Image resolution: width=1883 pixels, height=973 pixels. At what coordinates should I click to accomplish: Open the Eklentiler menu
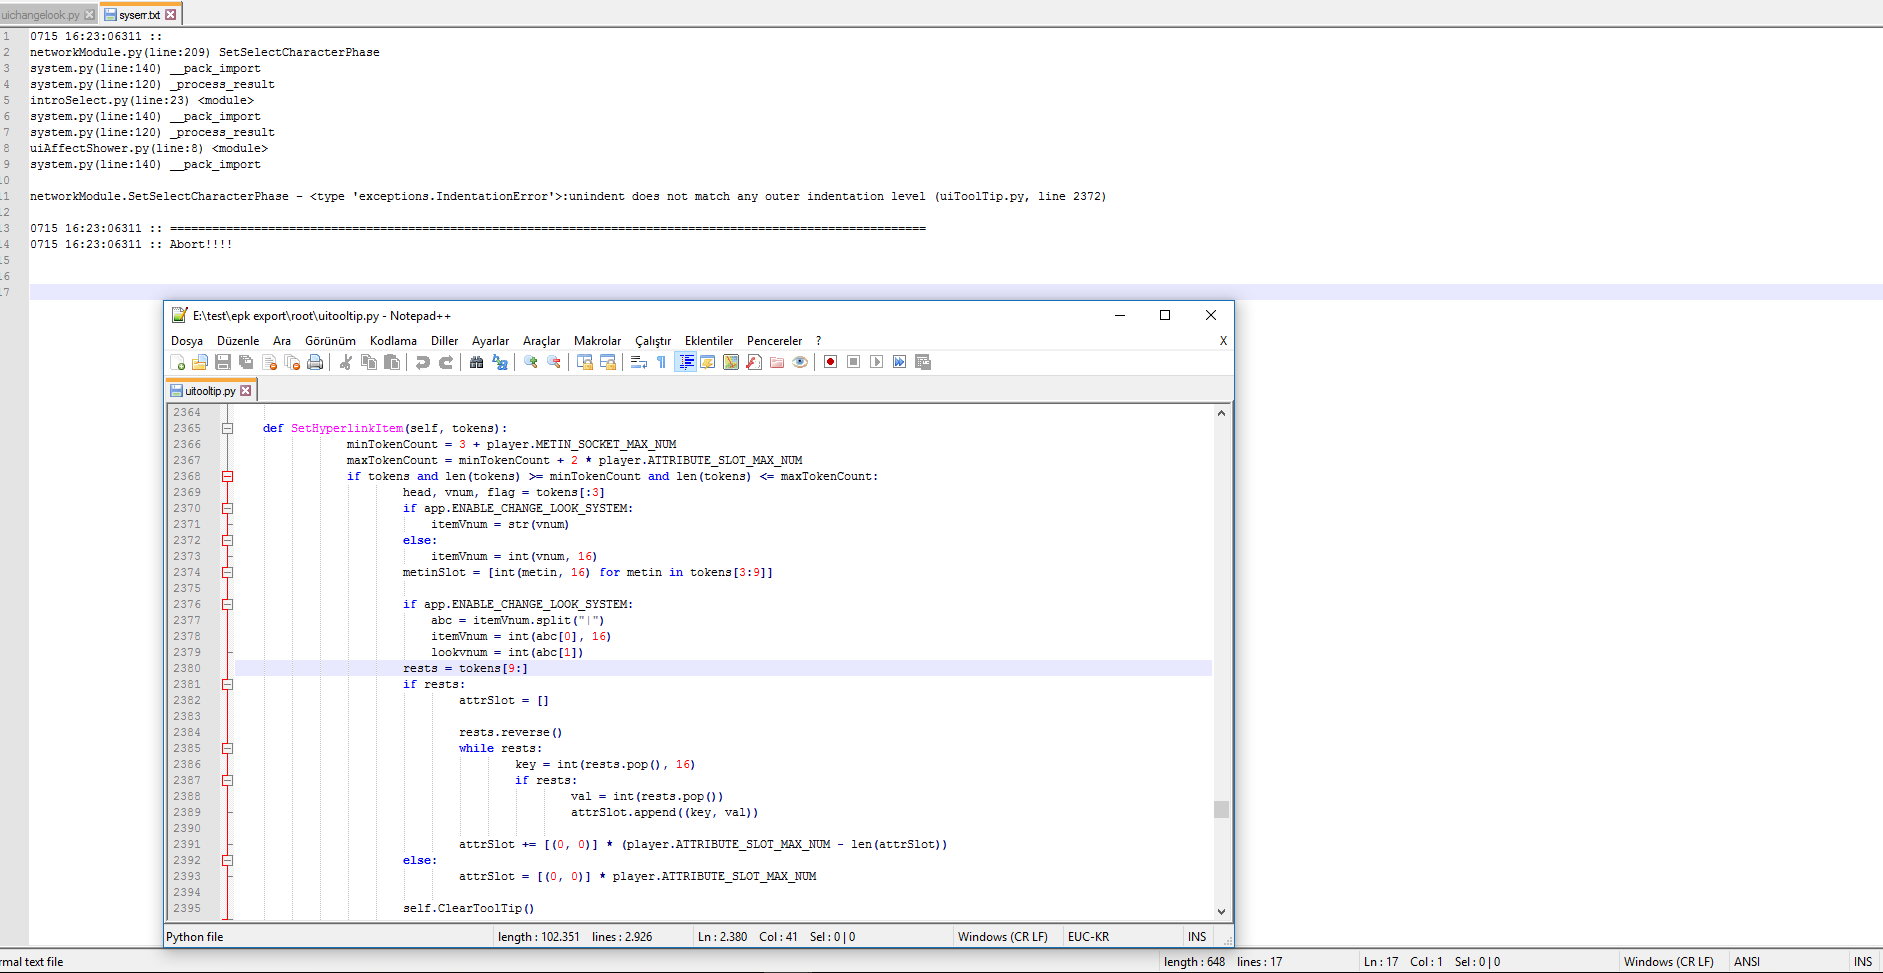[x=709, y=341]
